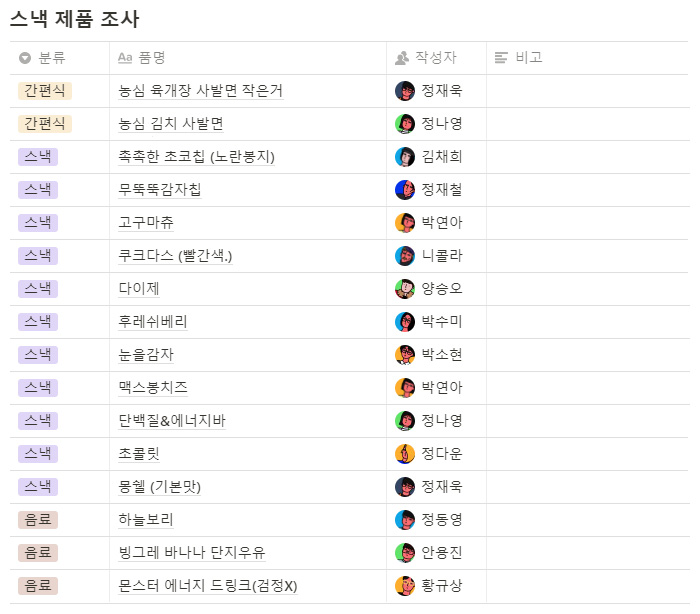
Task: Click the 스낵 tag on 고구마츄 row
Action: [38, 223]
